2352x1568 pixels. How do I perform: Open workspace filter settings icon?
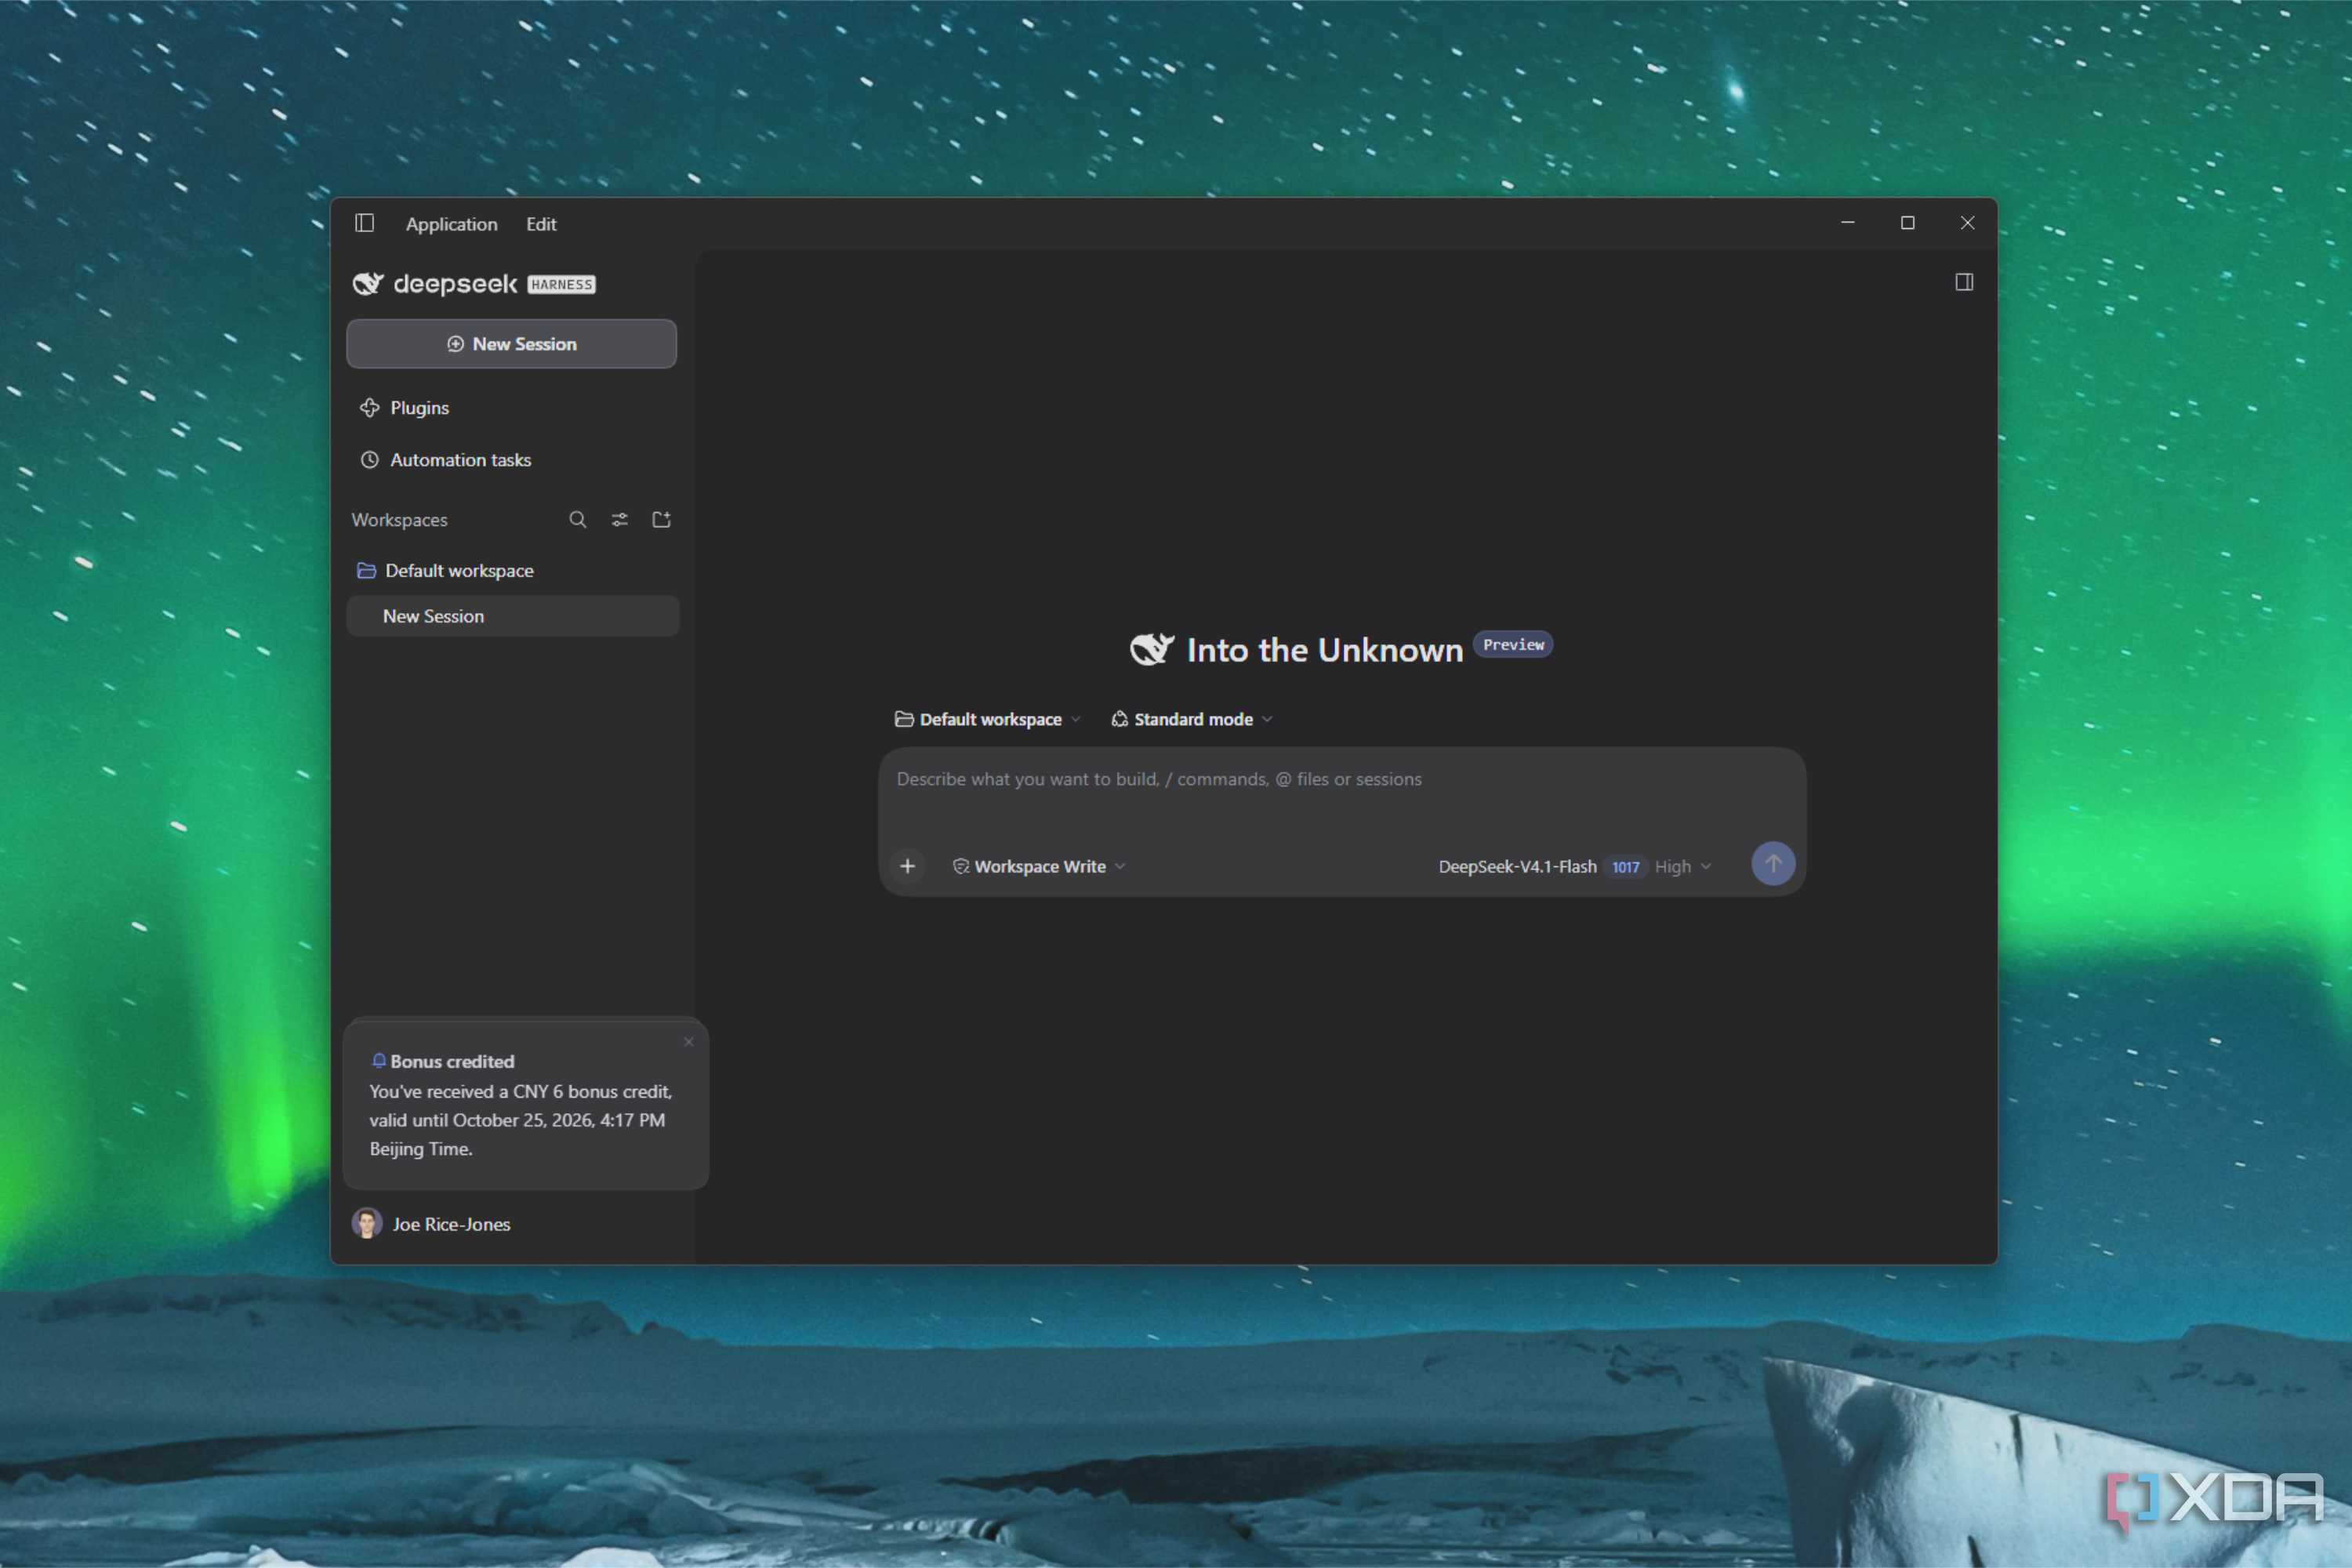click(620, 520)
